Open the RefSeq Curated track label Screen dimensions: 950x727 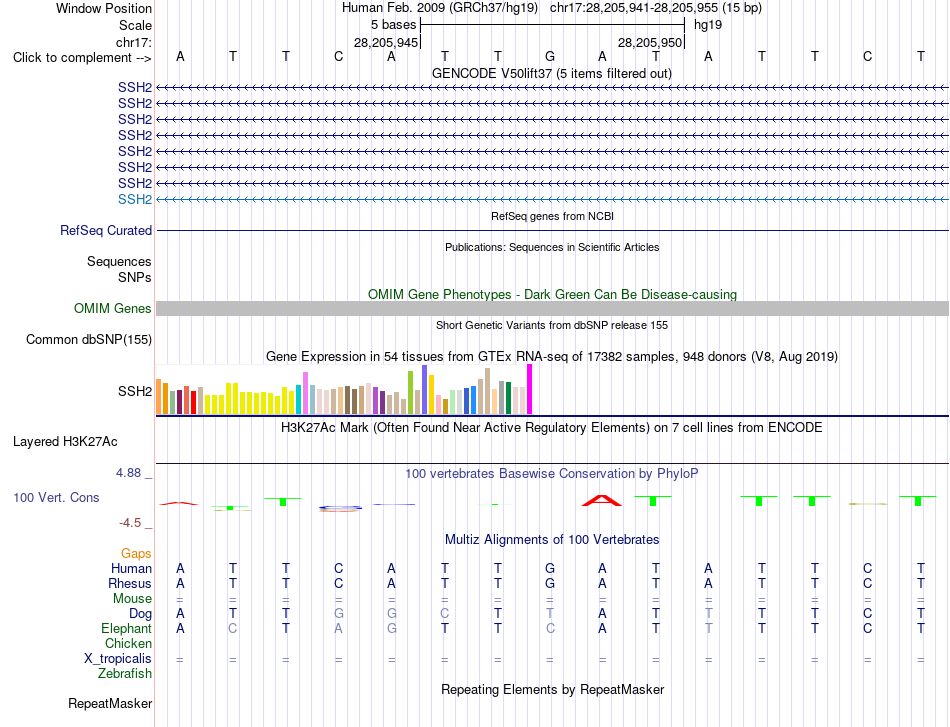tap(106, 230)
